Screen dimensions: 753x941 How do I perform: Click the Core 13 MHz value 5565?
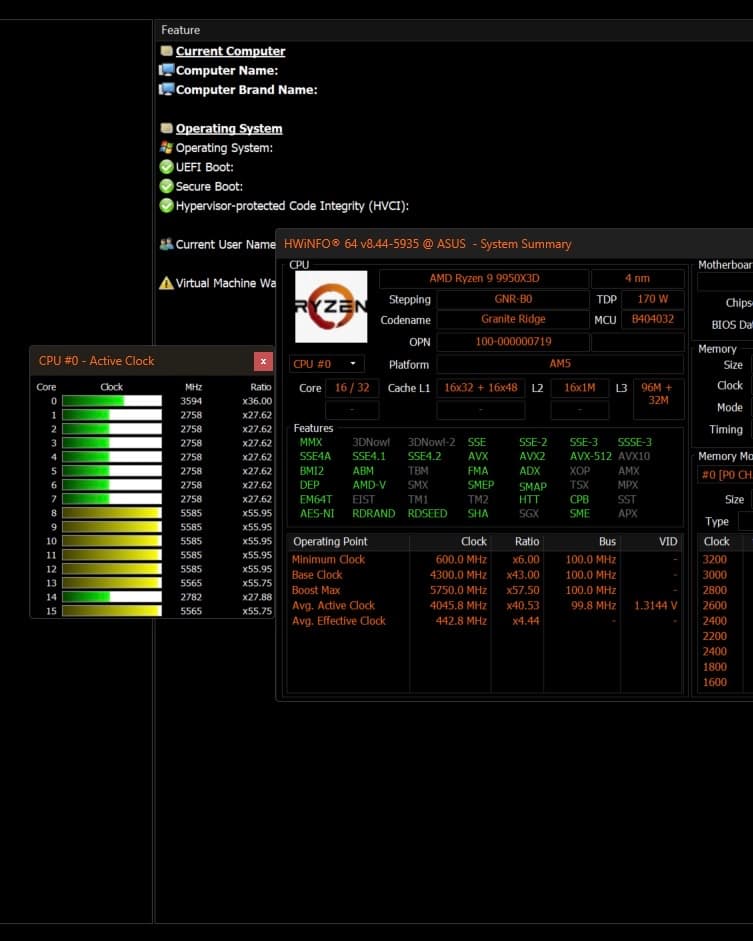pos(191,583)
